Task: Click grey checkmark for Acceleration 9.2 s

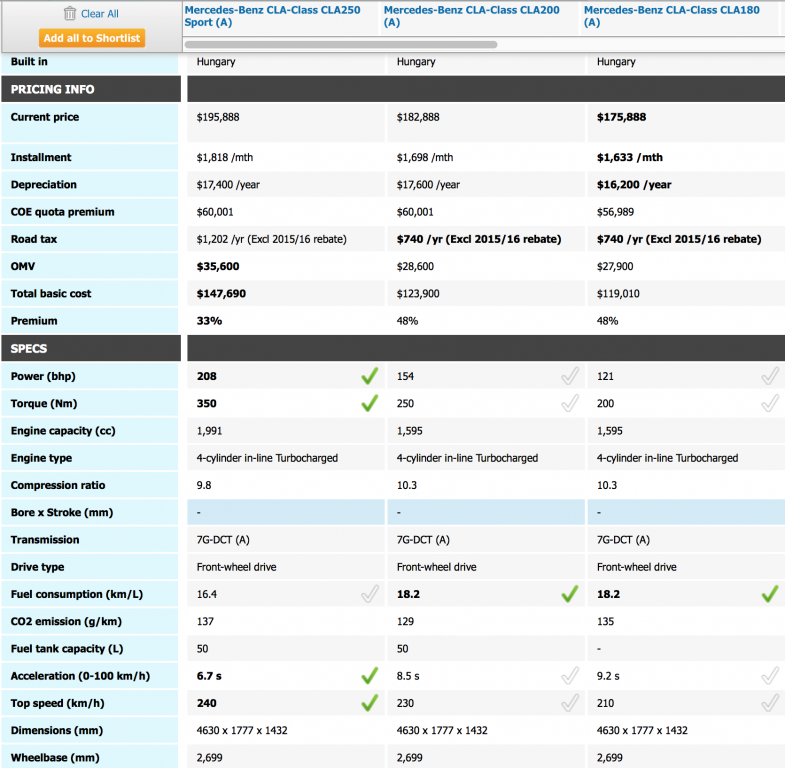Action: click(770, 676)
